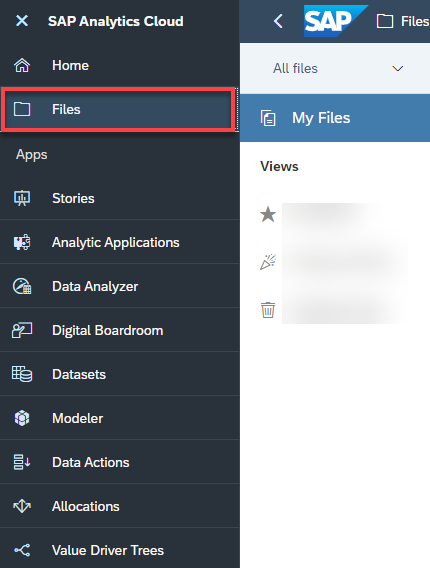Open the Modeler cube icon
Image resolution: width=430 pixels, height=568 pixels.
pos(22,418)
